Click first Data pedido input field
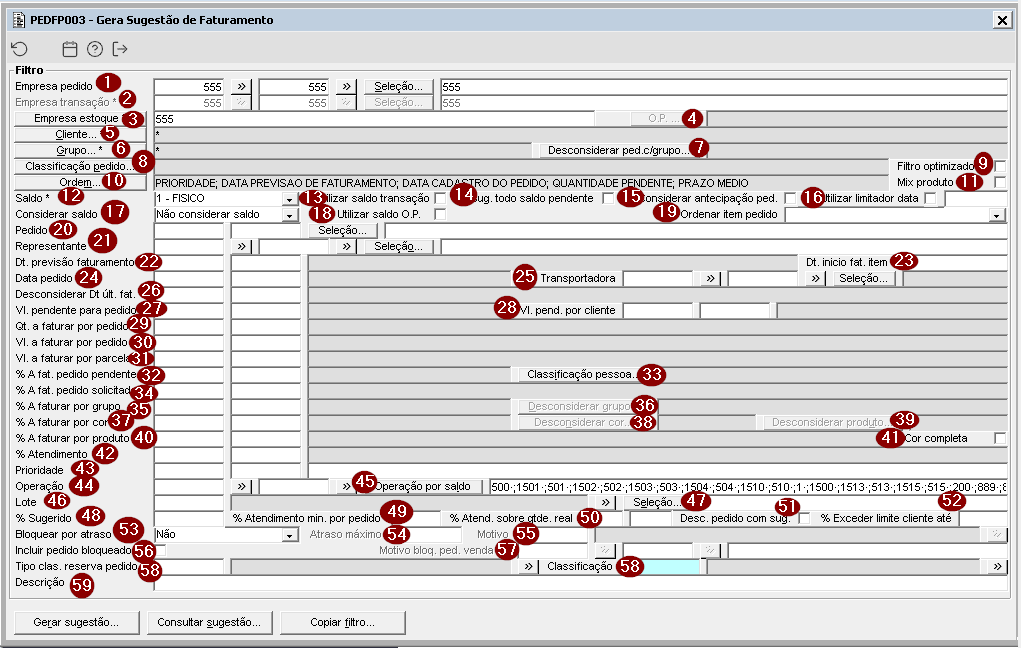The height and width of the screenshot is (648, 1021). pos(189,278)
